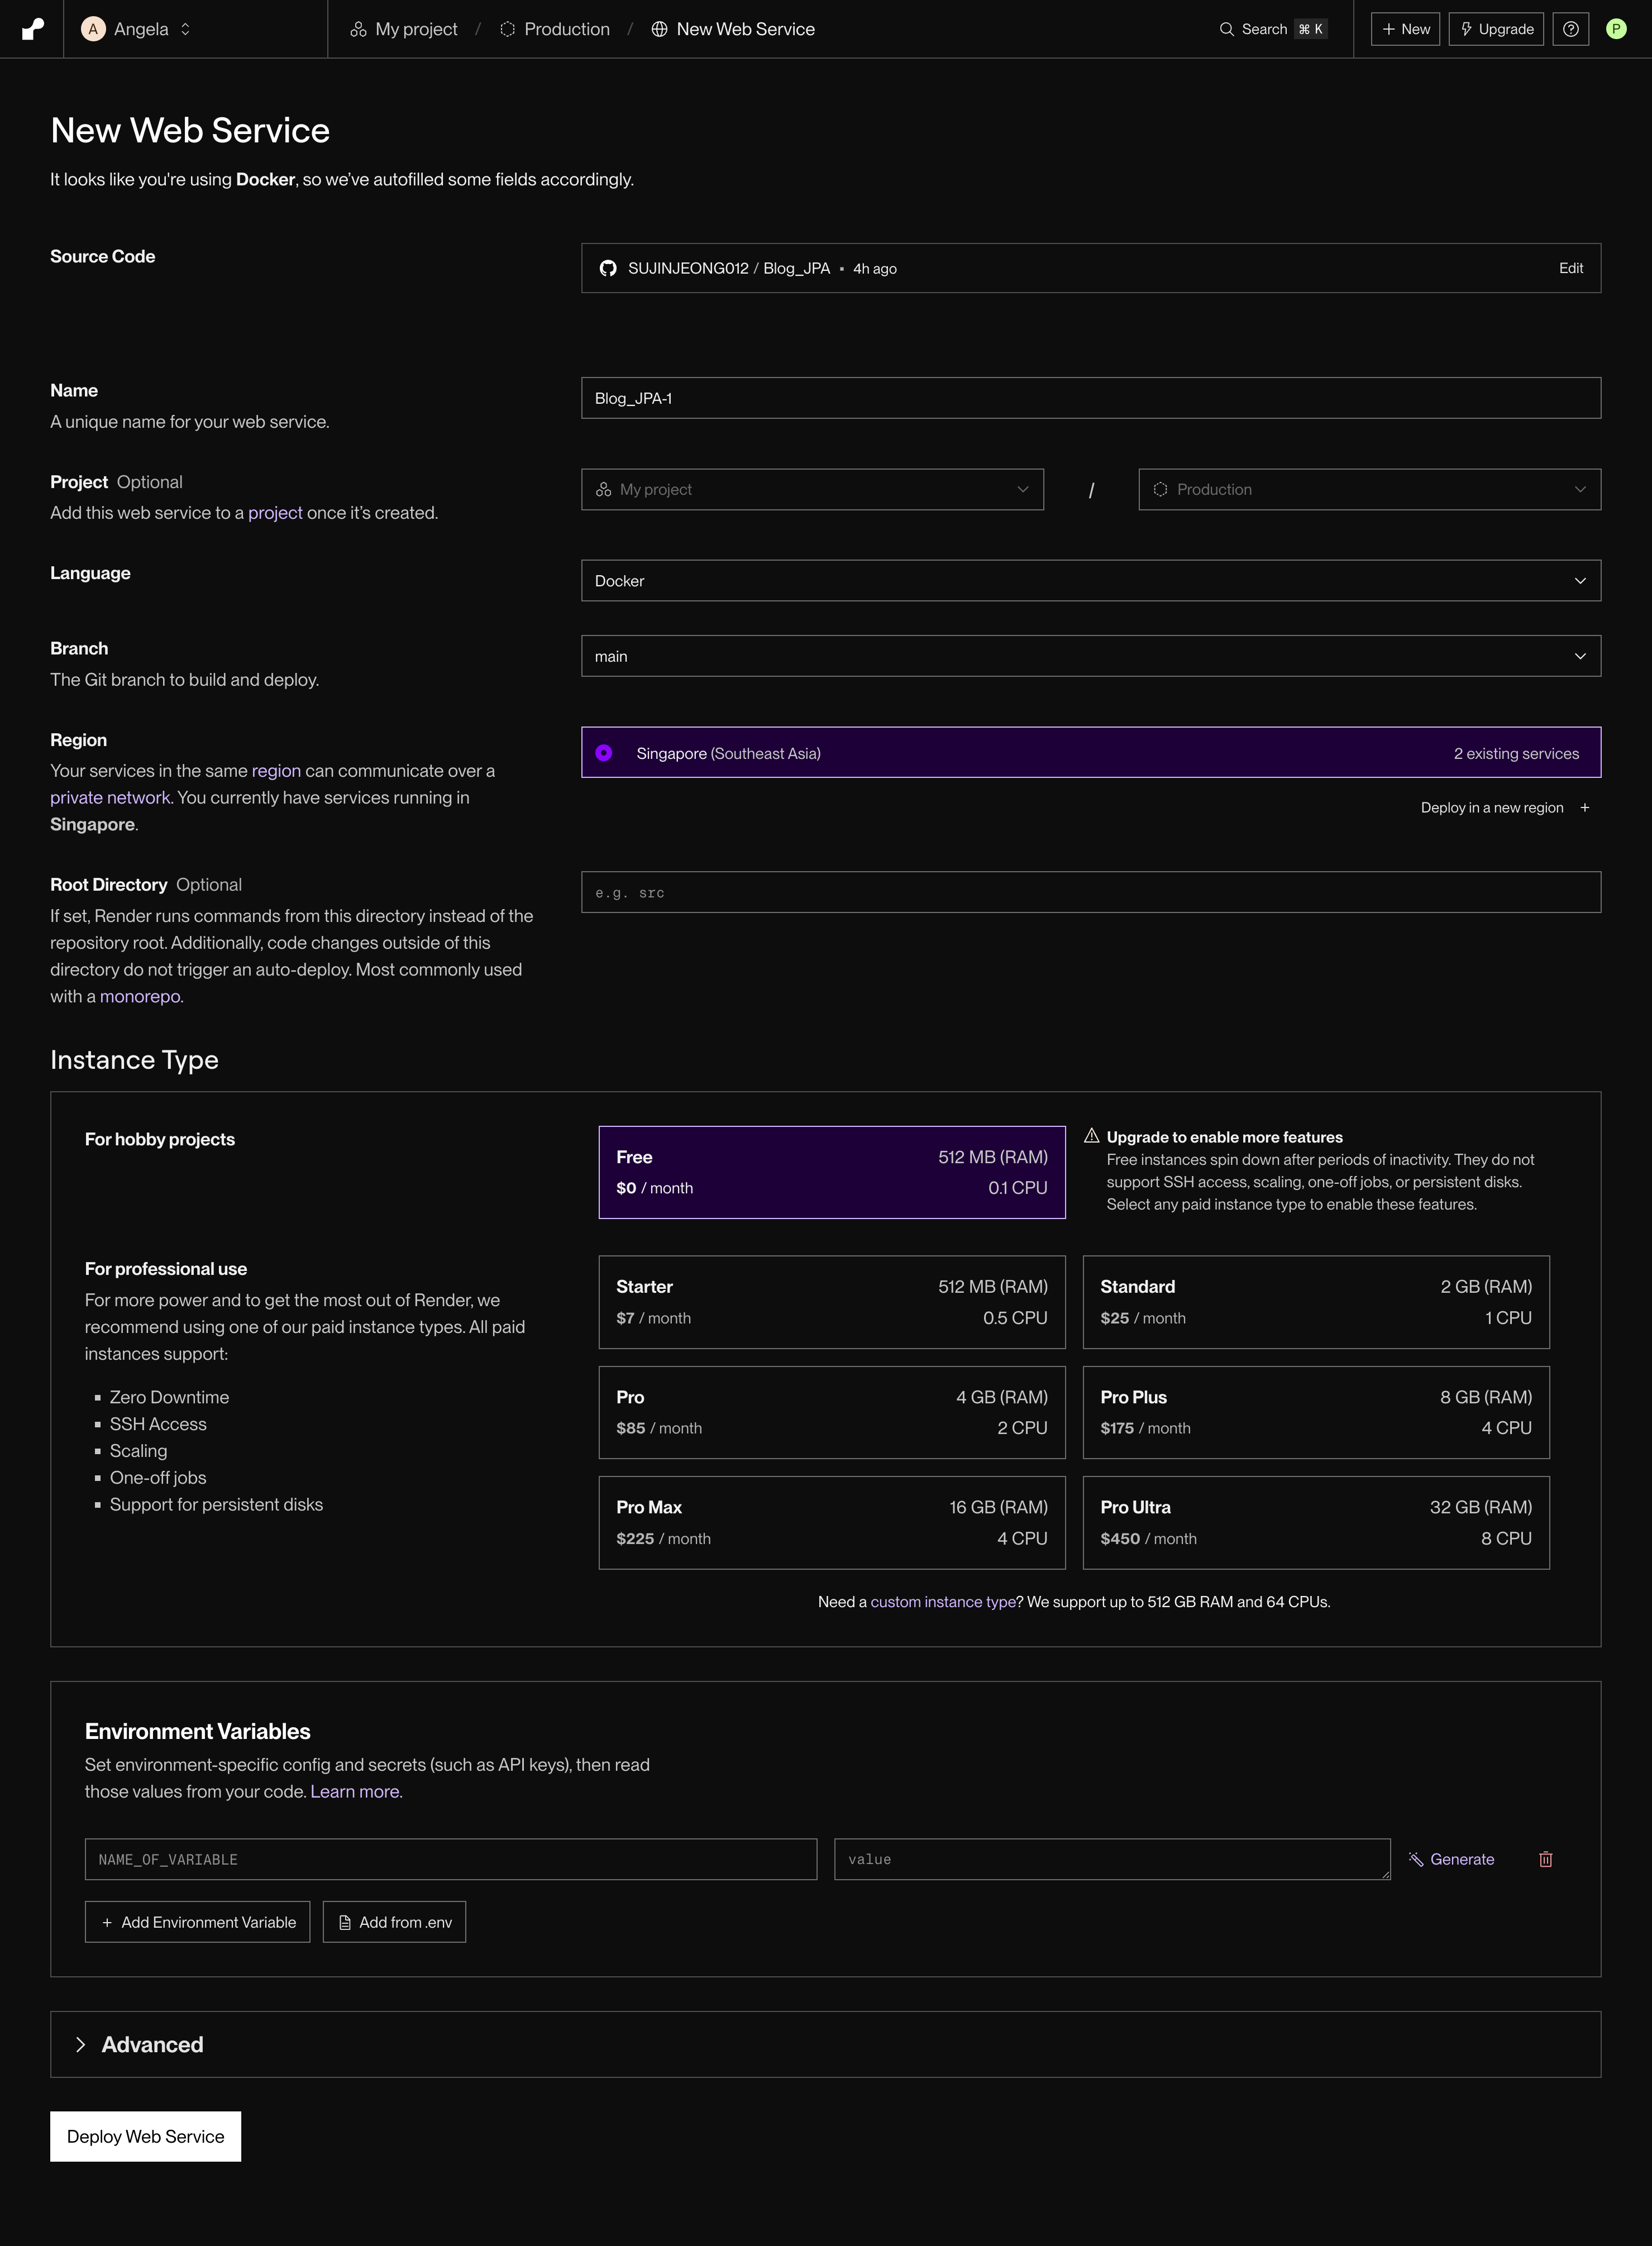Open Search with the magnifier icon

(1227, 29)
